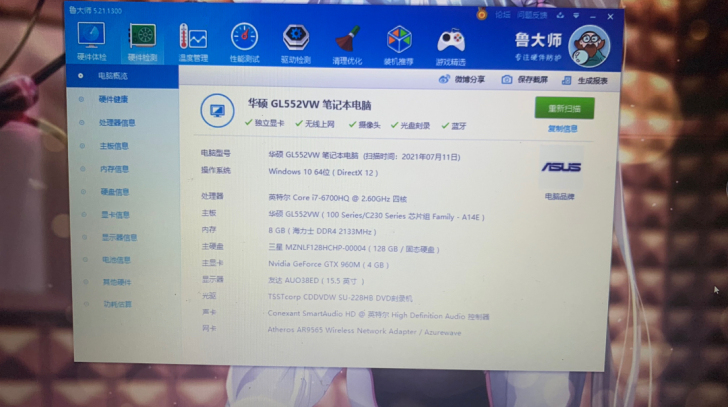This screenshot has width=728, height=407.
Task: Click the 论坛 forum link
Action: click(502, 15)
